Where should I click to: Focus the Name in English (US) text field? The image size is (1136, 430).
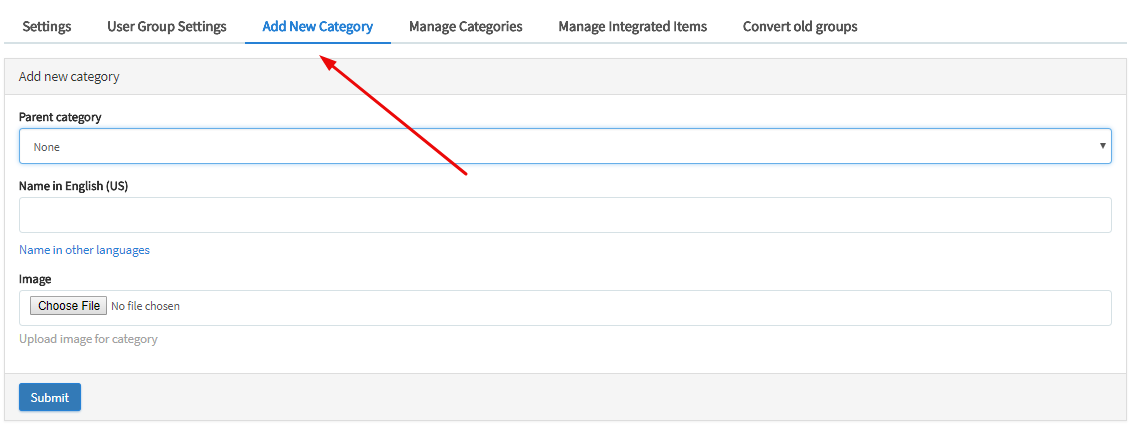[565, 215]
